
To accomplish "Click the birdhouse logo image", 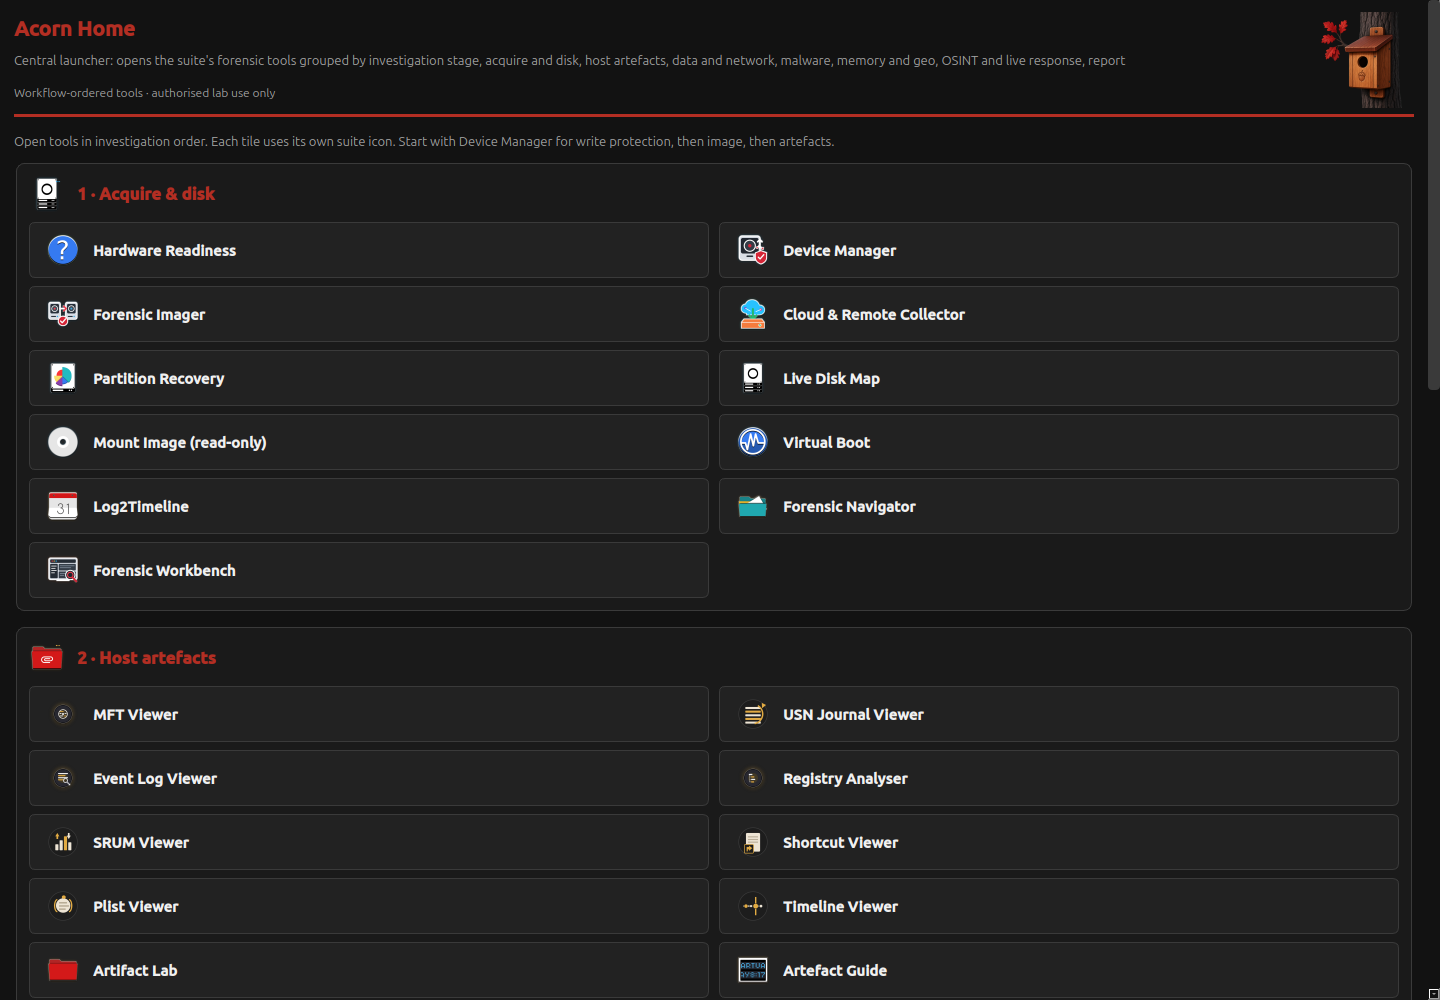I will coord(1362,60).
